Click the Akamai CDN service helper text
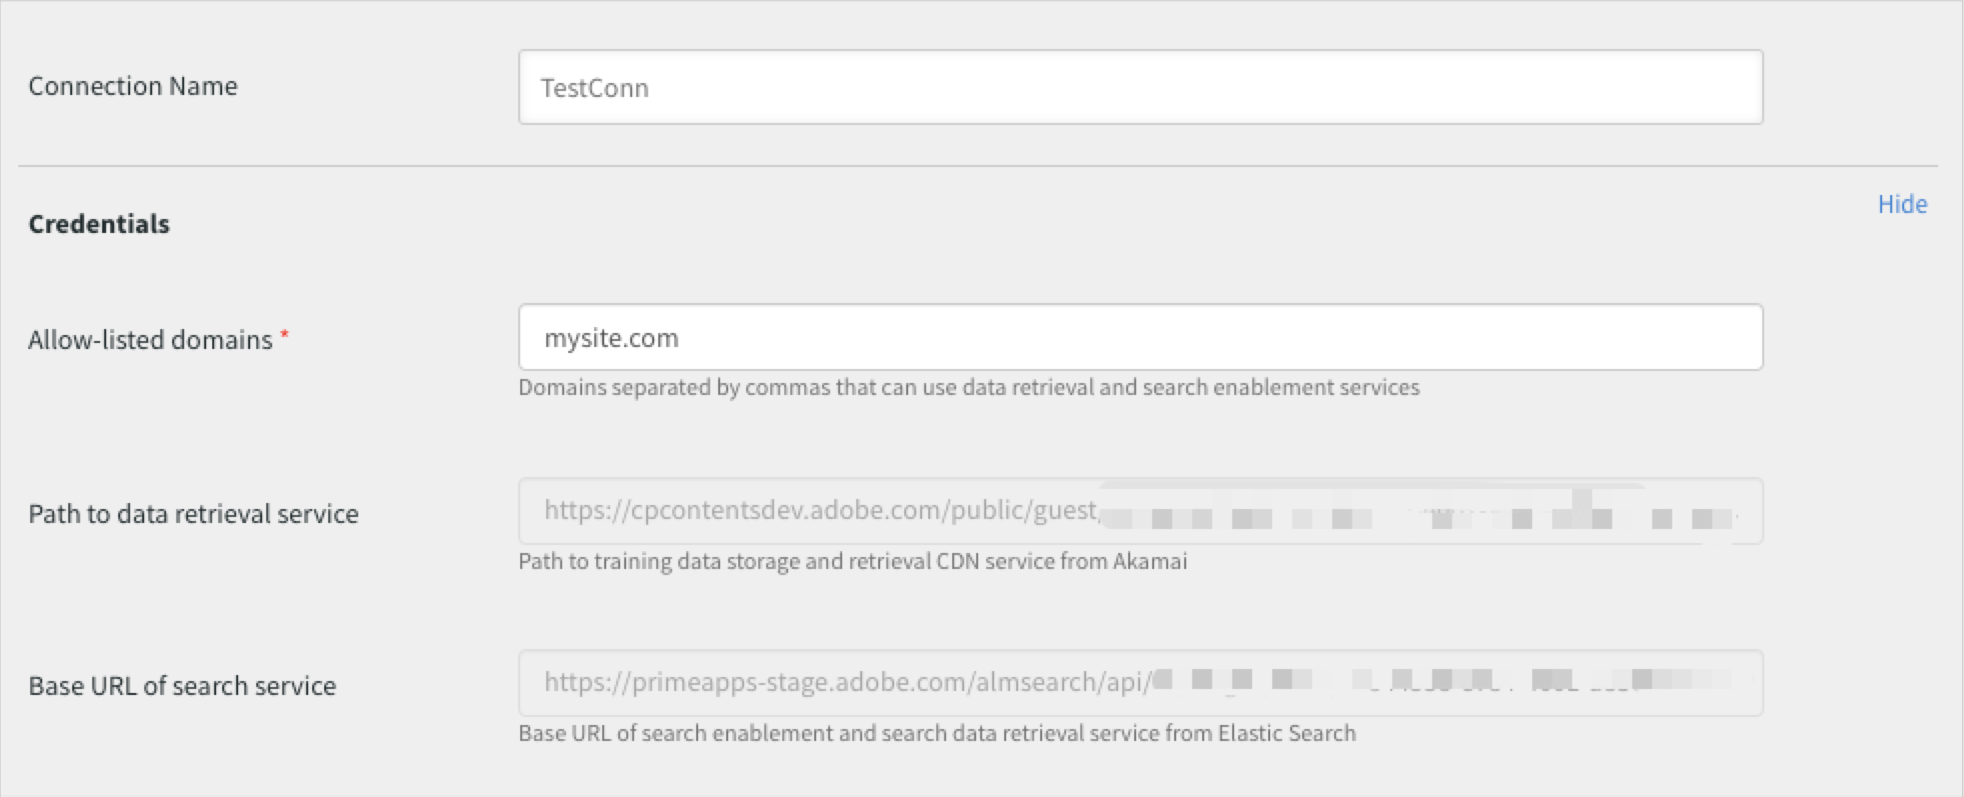Image resolution: width=1964 pixels, height=797 pixels. point(852,561)
